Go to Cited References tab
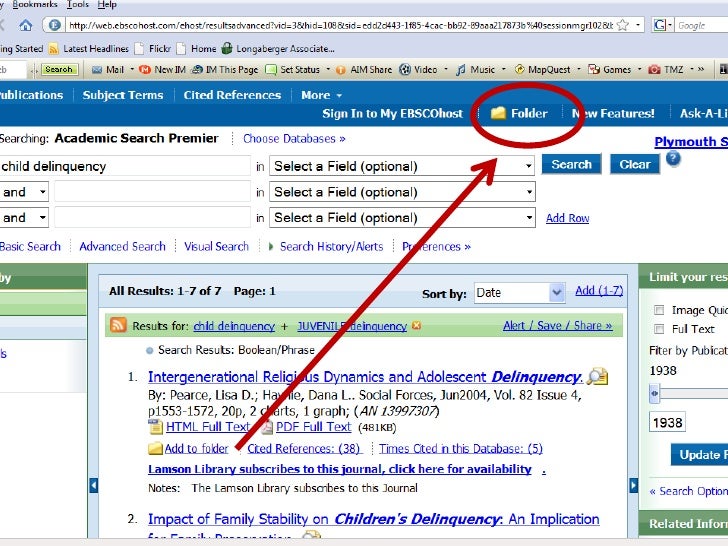The height and width of the screenshot is (546, 728). coord(232,95)
